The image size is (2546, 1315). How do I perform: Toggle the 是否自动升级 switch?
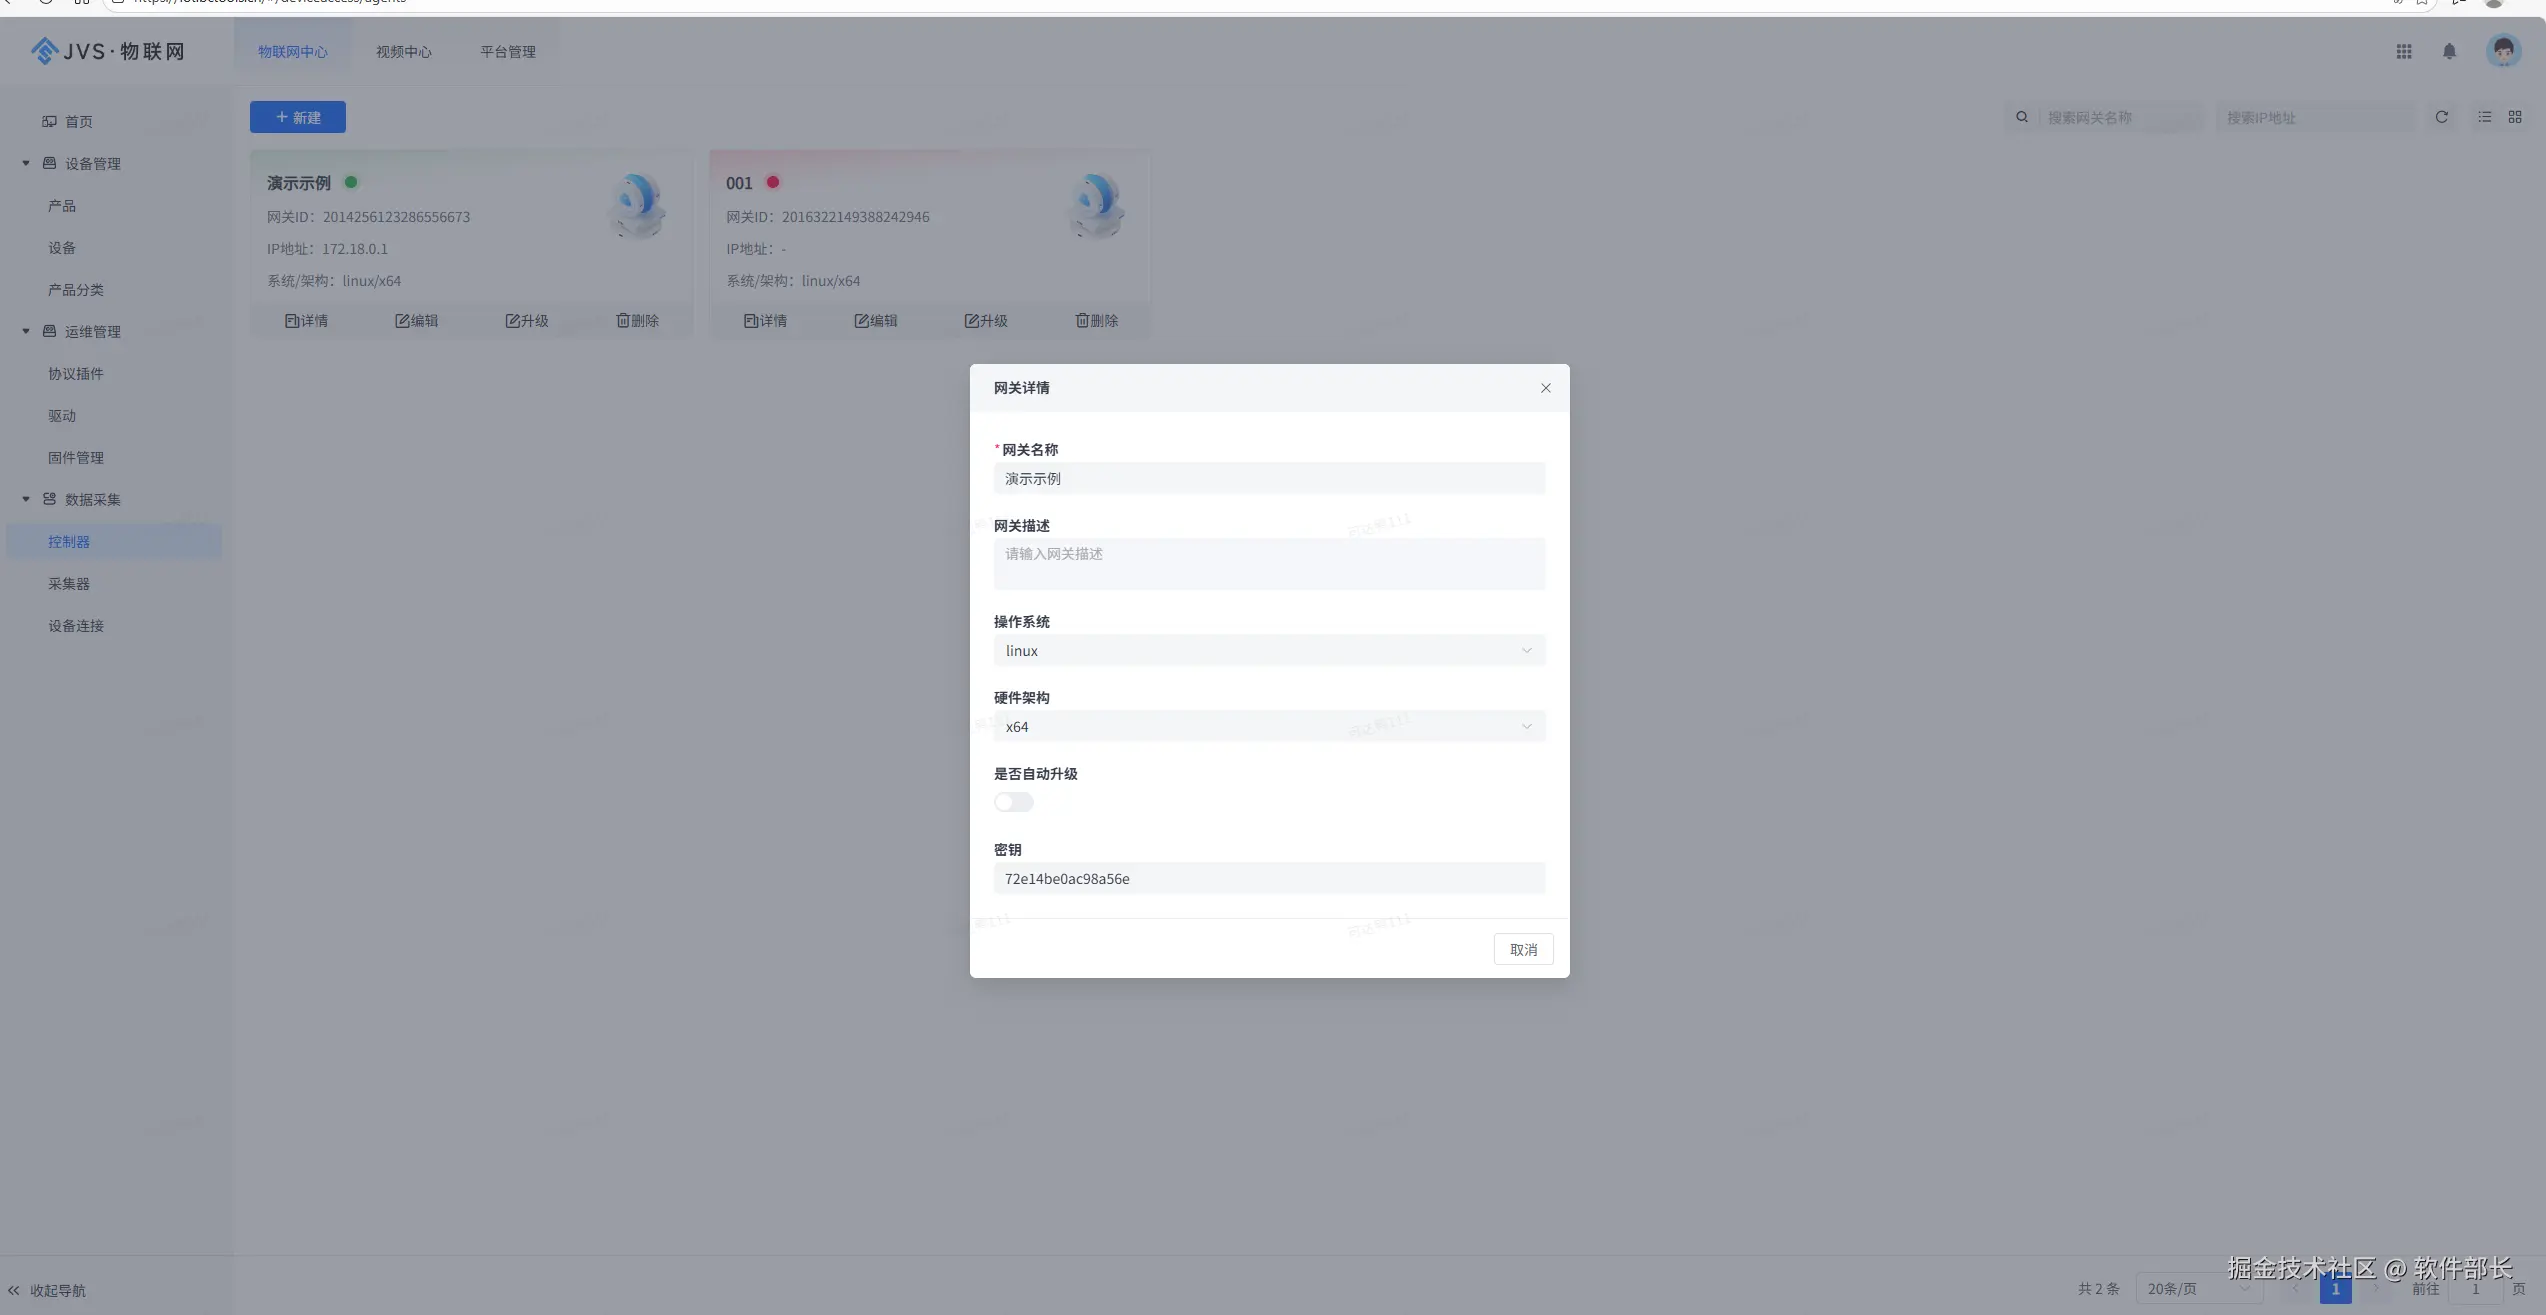(1013, 802)
